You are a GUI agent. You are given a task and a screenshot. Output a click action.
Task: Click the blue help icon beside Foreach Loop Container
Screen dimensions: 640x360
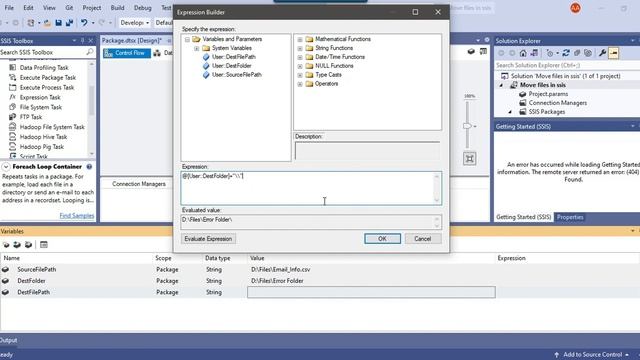click(89, 167)
